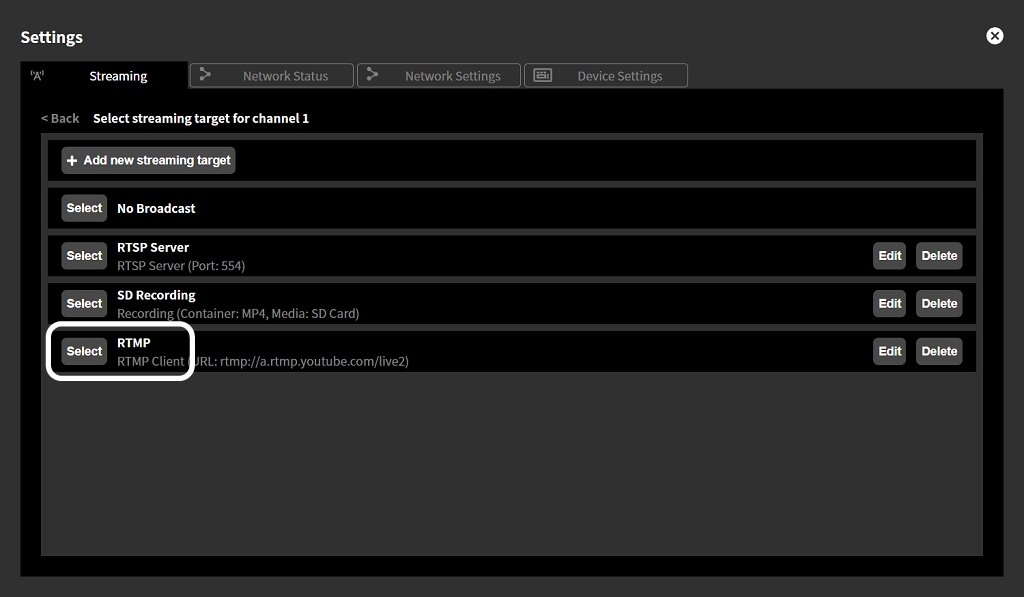The image size is (1024, 597).
Task: Delete the SD Recording streaming target
Action: [938, 303]
